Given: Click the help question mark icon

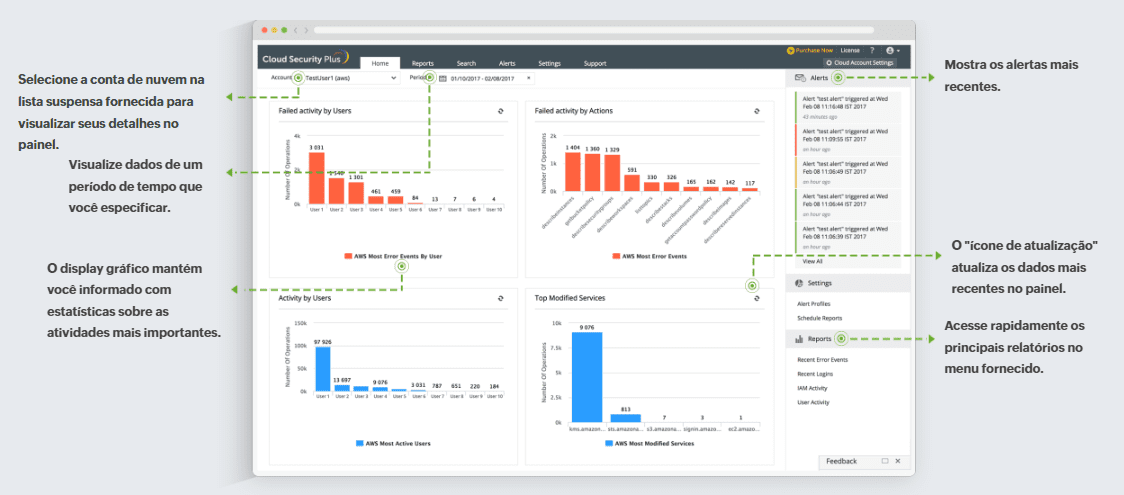Looking at the screenshot, I should coord(872,50).
